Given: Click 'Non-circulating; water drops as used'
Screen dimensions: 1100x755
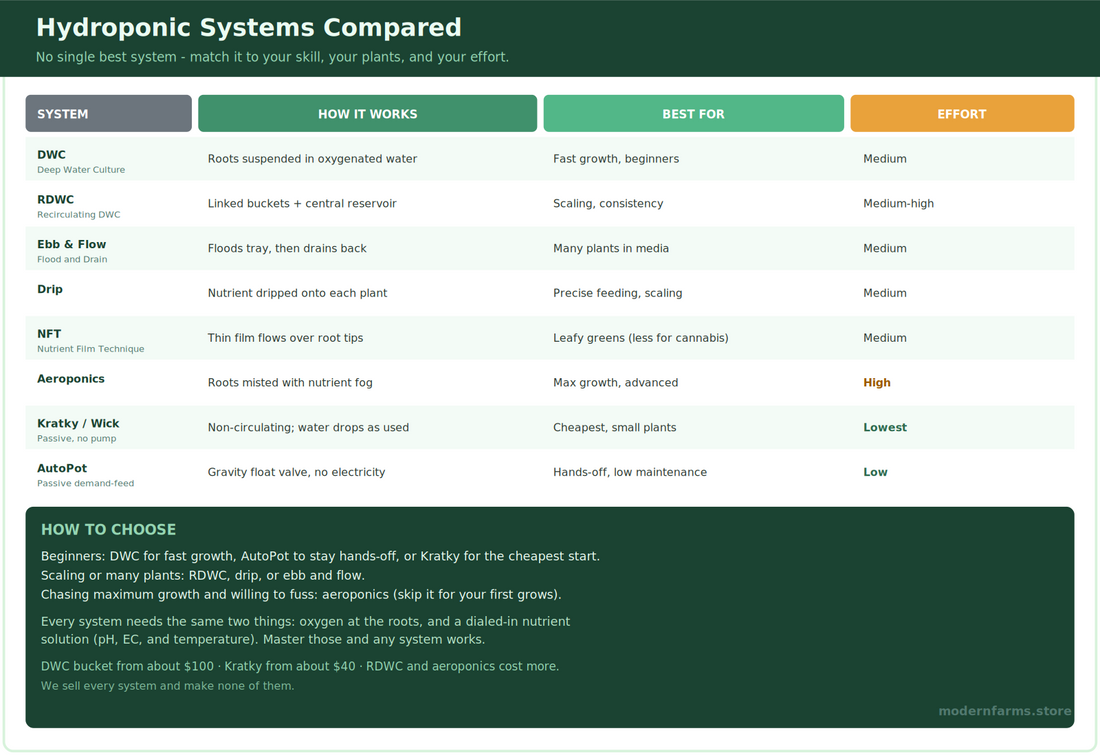Looking at the screenshot, I should 308,427.
